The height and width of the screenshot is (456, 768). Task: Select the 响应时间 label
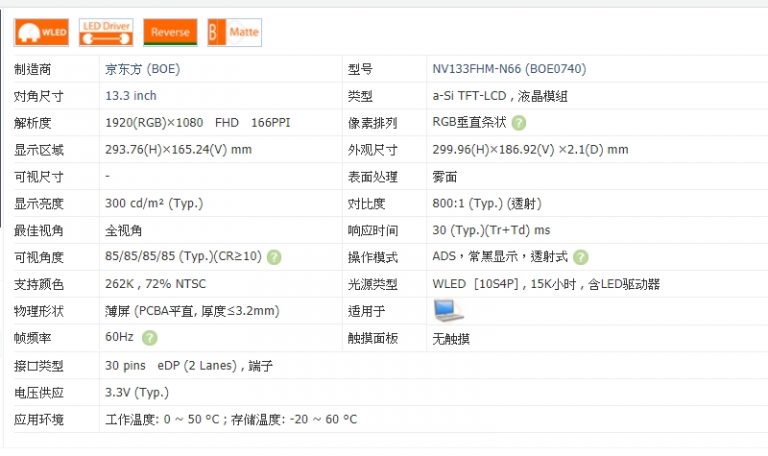(x=373, y=231)
